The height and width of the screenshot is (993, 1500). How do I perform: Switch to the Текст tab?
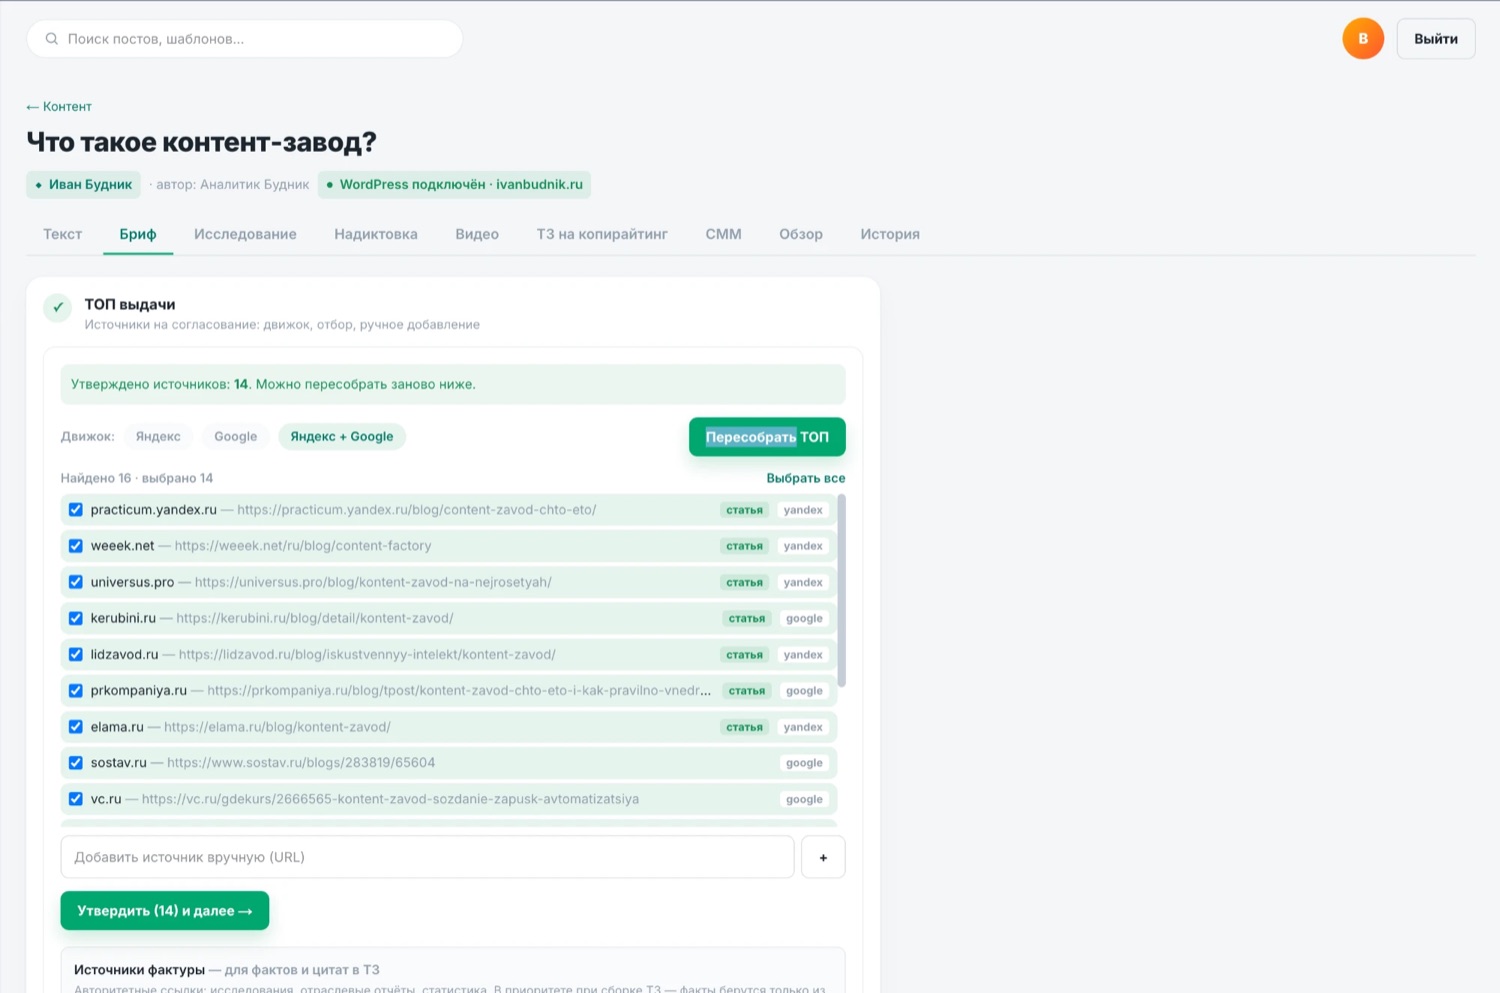coord(62,234)
